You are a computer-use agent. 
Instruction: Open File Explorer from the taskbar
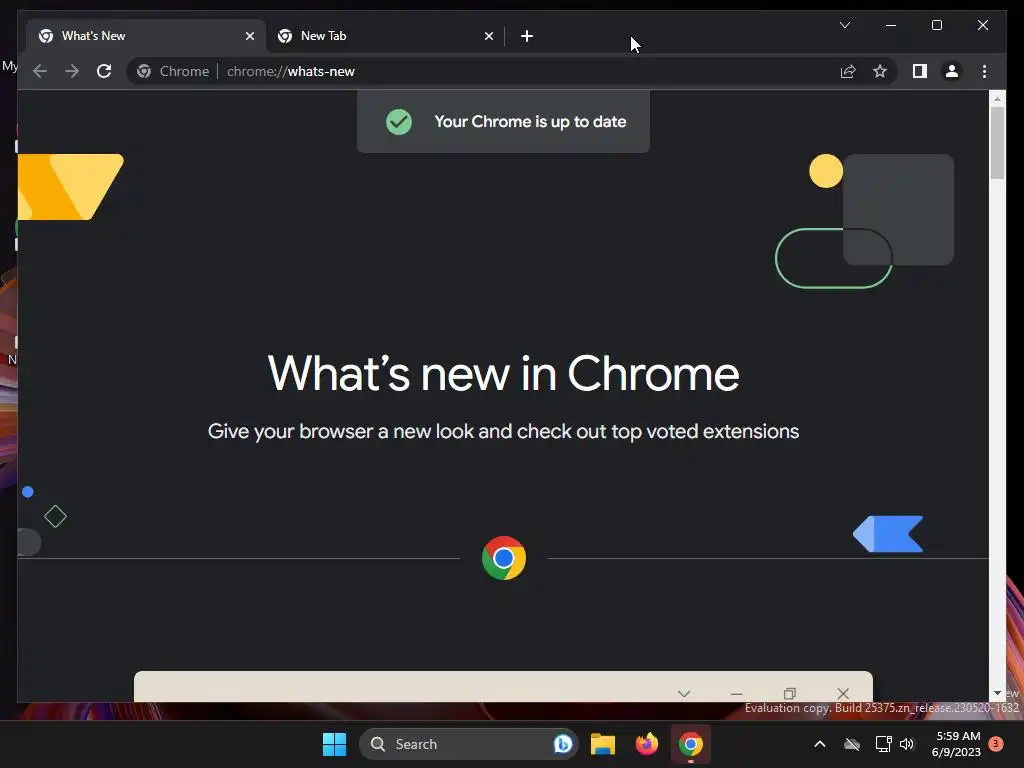click(603, 744)
